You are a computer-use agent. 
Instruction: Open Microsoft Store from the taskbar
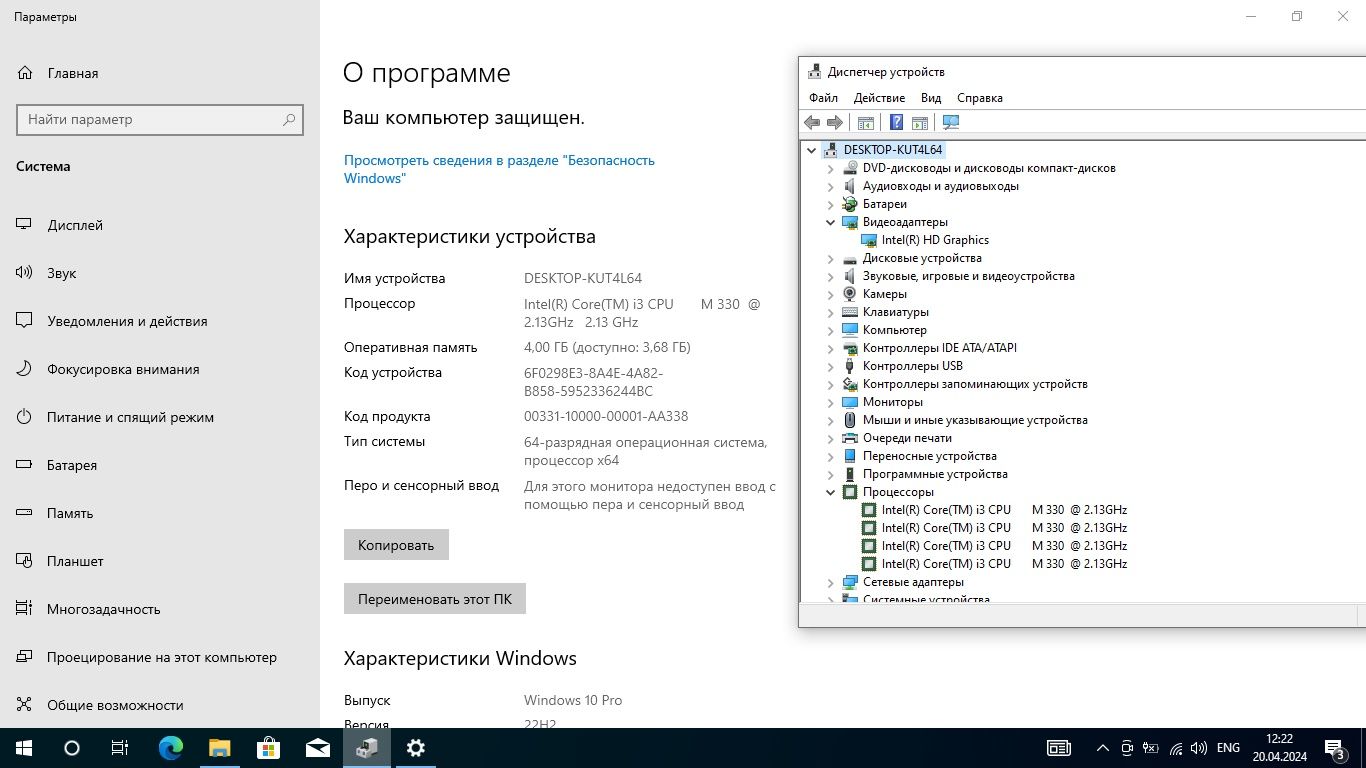(x=268, y=748)
